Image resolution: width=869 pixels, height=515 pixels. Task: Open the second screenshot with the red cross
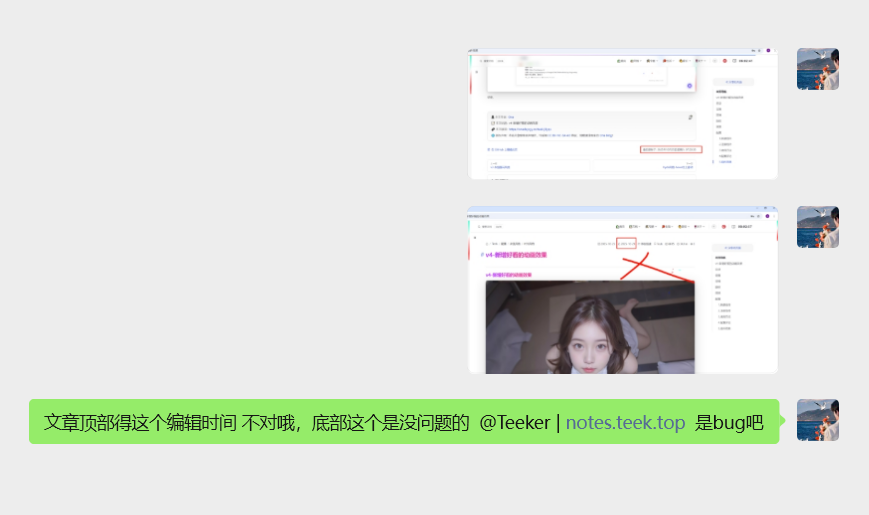(x=622, y=290)
